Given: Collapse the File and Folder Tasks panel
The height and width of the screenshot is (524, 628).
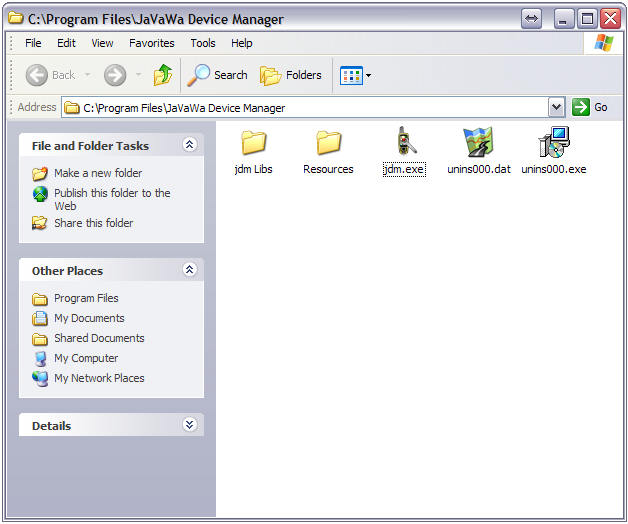Looking at the screenshot, I should point(190,145).
